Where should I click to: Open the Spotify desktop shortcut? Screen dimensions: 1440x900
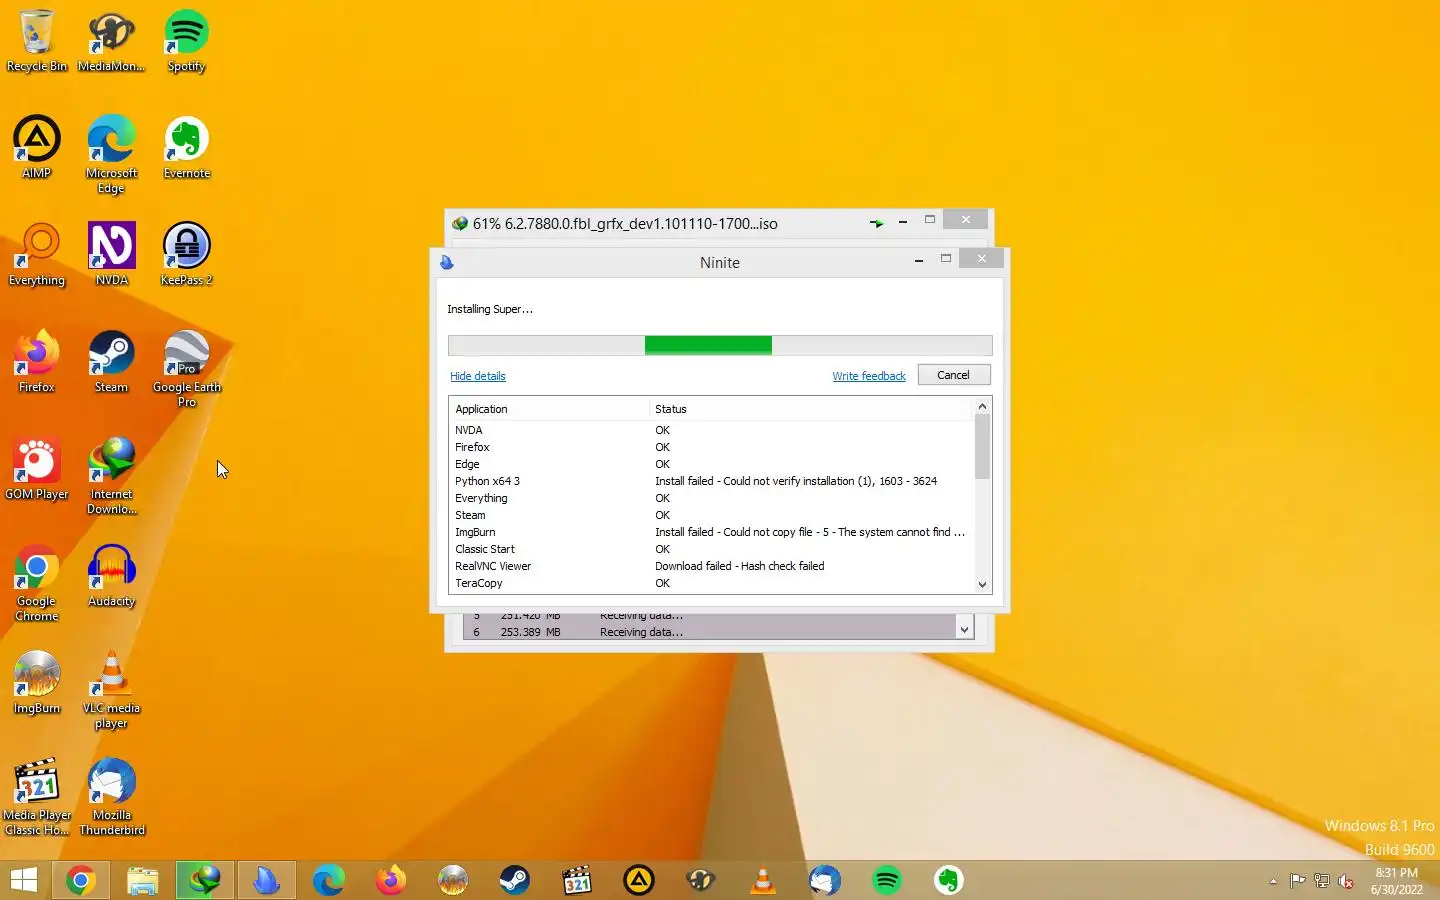(187, 41)
